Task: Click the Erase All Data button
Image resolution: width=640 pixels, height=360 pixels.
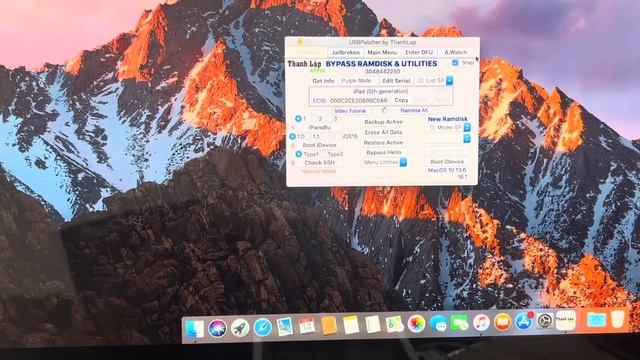Action: pos(383,132)
